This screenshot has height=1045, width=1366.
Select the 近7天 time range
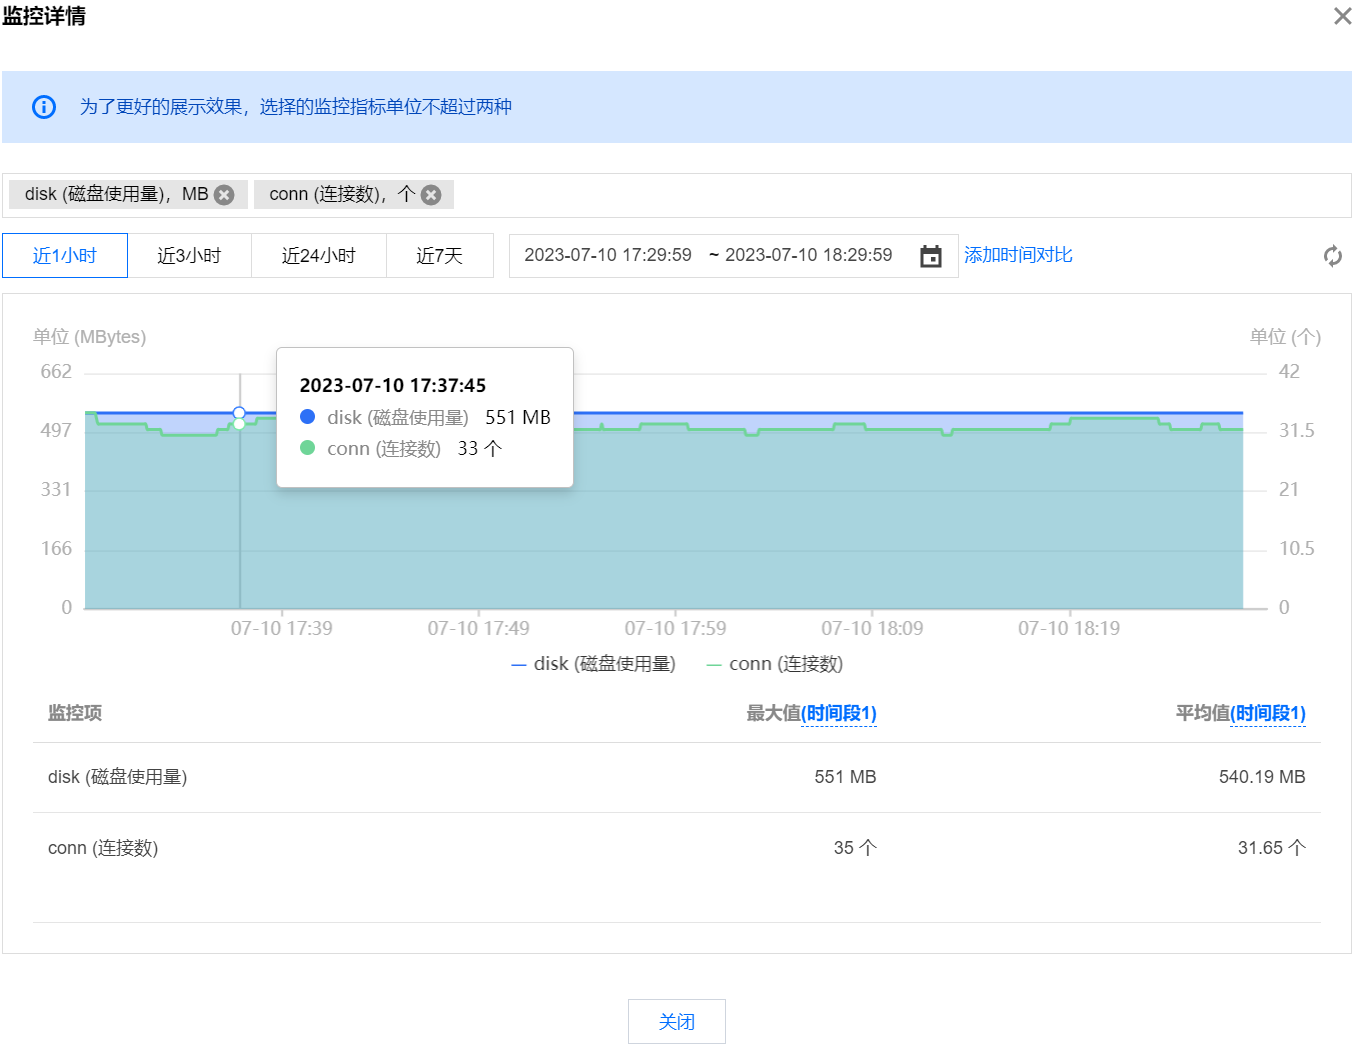(439, 256)
